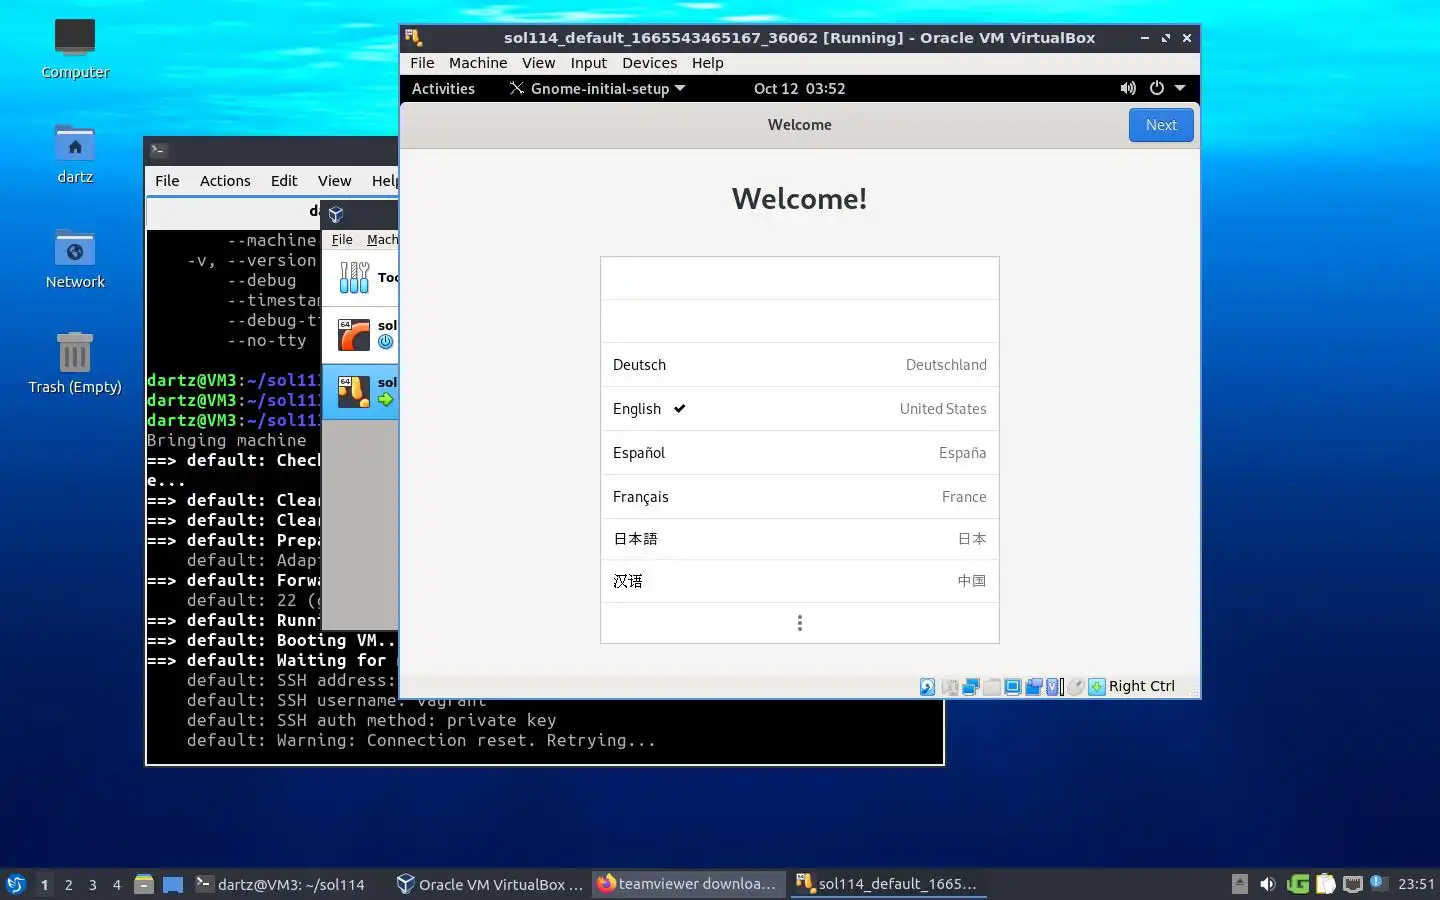Switch to sol114_default VM taskbar entry

click(x=887, y=884)
